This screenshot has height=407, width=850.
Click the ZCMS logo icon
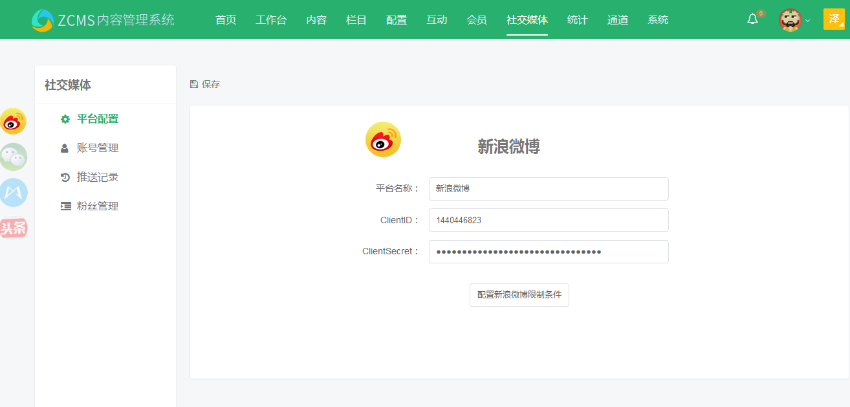pos(42,20)
